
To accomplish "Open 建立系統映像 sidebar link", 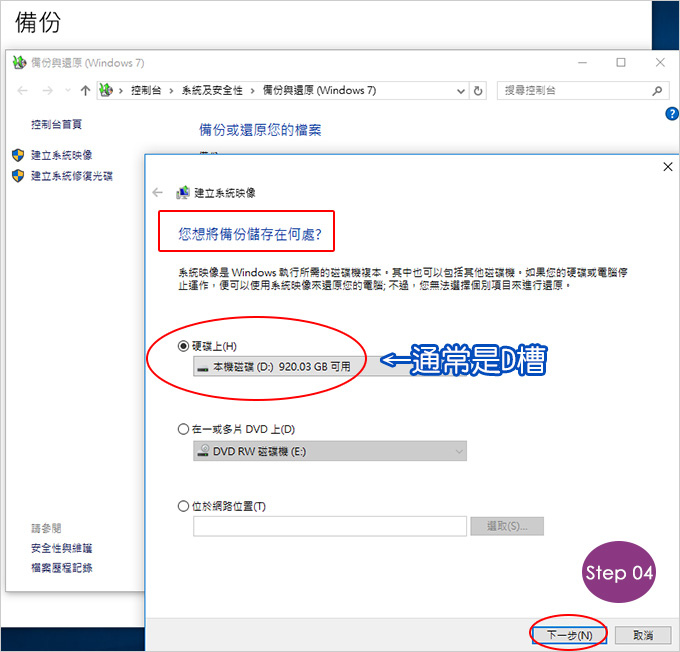I will [62, 155].
